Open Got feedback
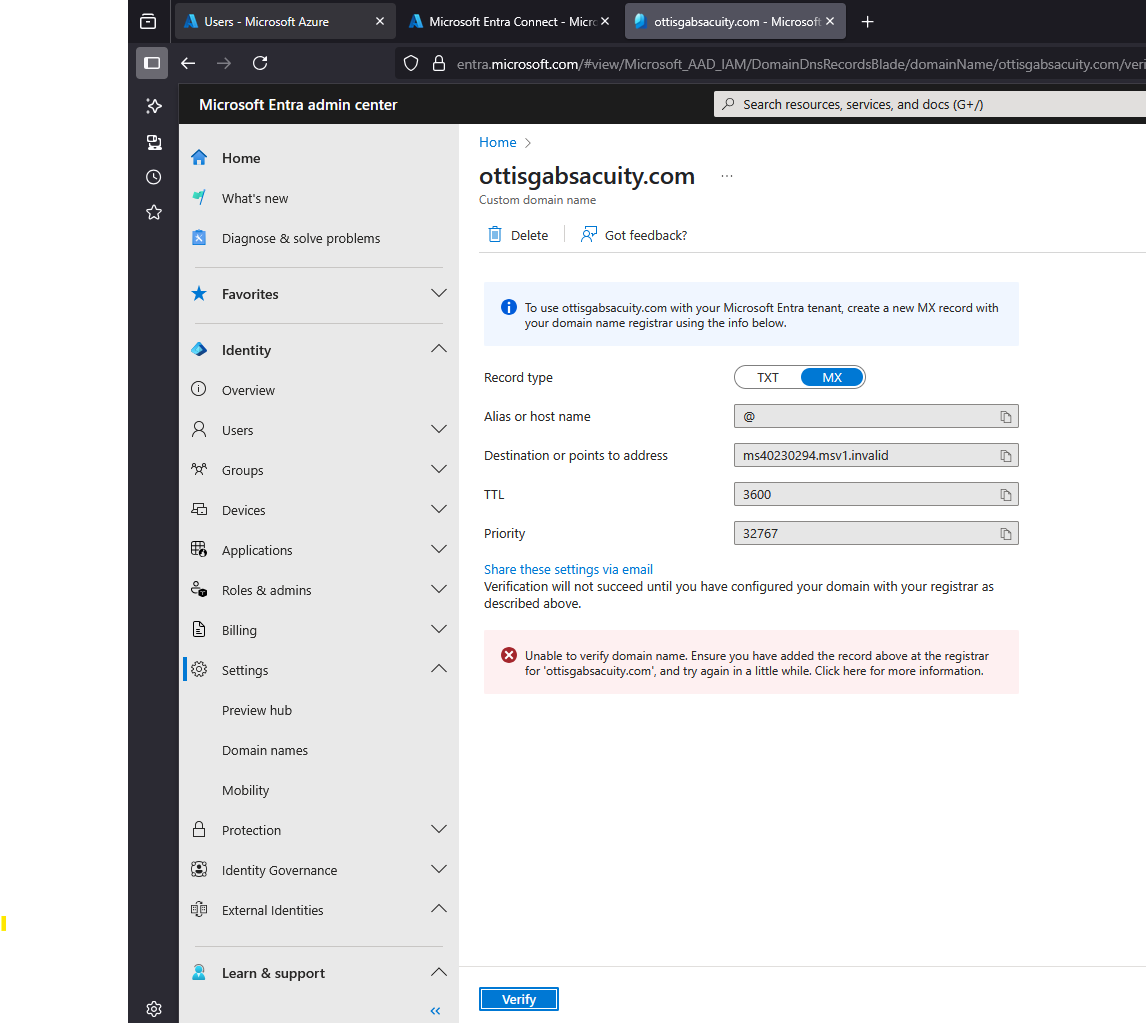This screenshot has width=1146, height=1023. point(634,235)
